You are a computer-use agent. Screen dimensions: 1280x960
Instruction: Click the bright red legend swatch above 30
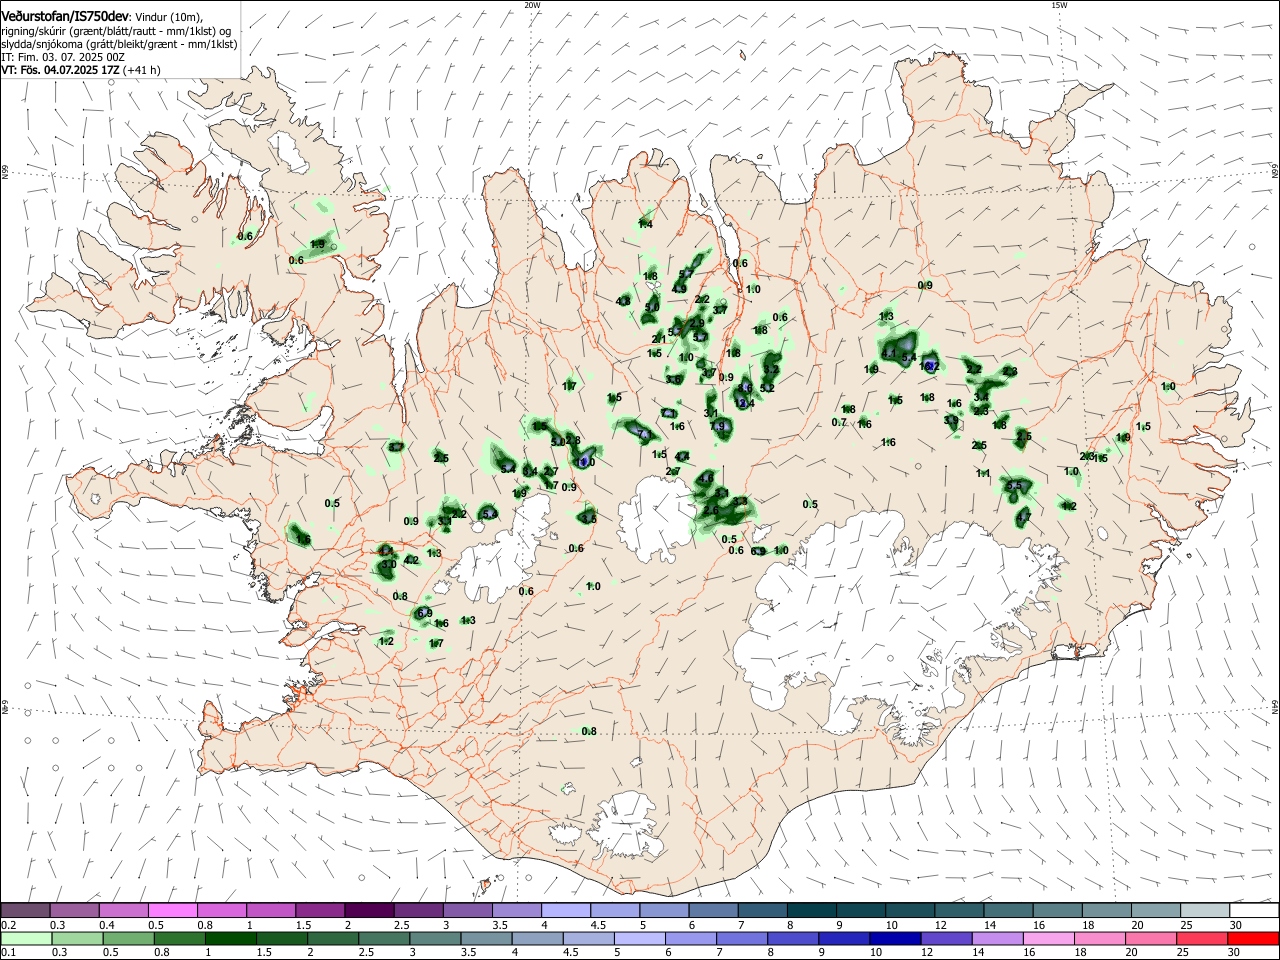coord(1252,939)
